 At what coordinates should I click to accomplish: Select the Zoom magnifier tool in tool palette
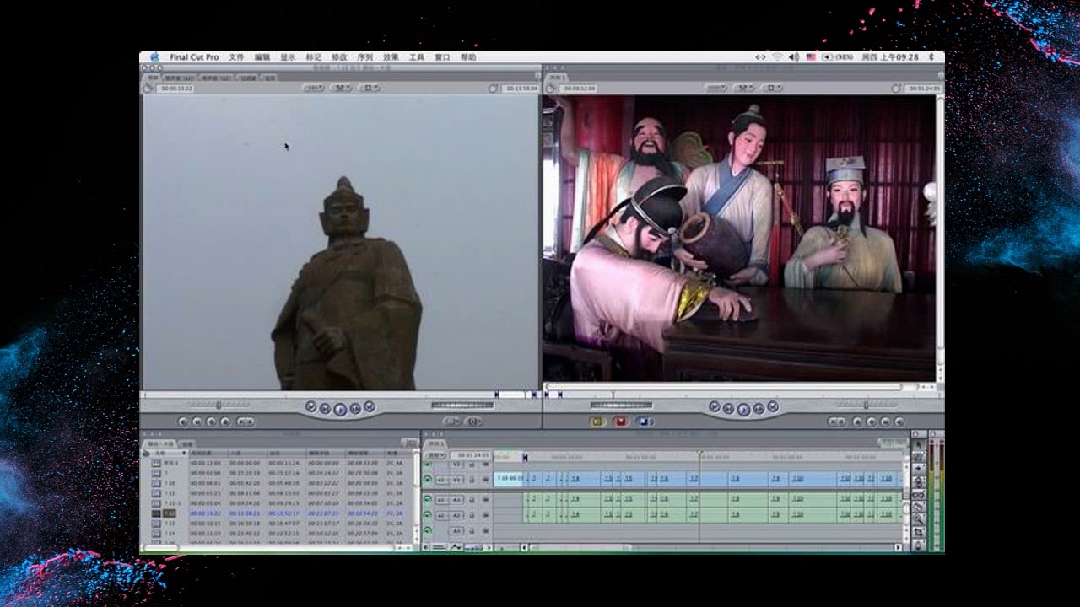pos(918,518)
